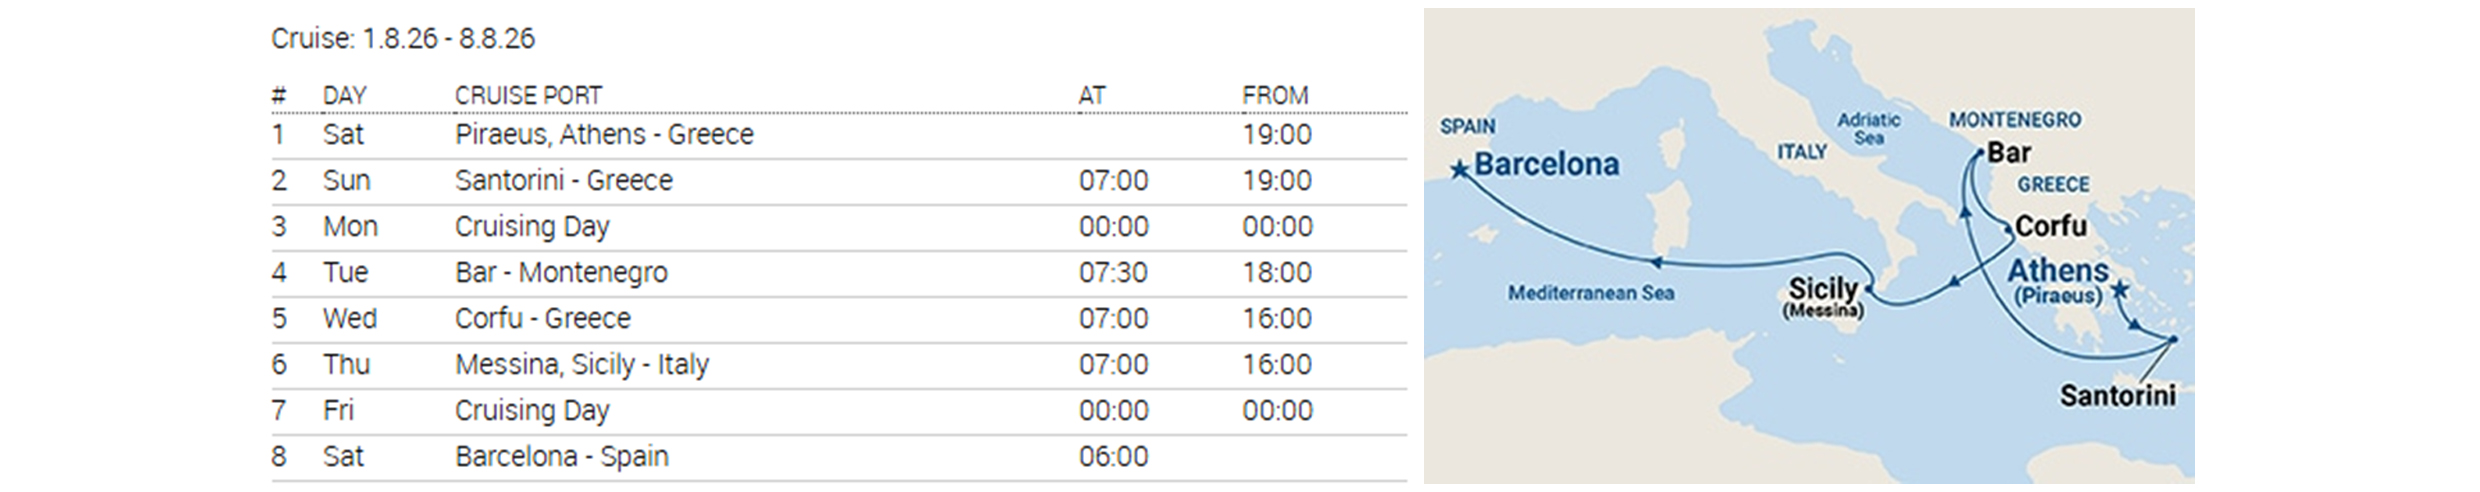Click the cruise dates 1.8.26 - 8.8.26 heading

(403, 39)
